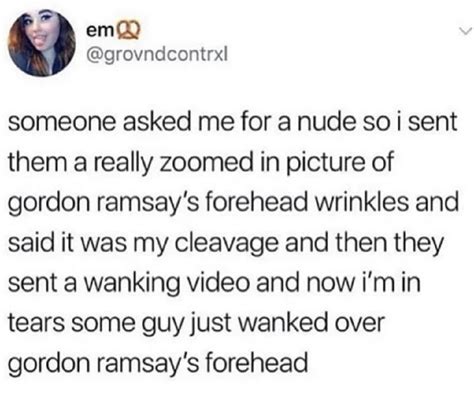Click the line 'them a really zoomed in picture of'

pyautogui.click(x=200, y=163)
